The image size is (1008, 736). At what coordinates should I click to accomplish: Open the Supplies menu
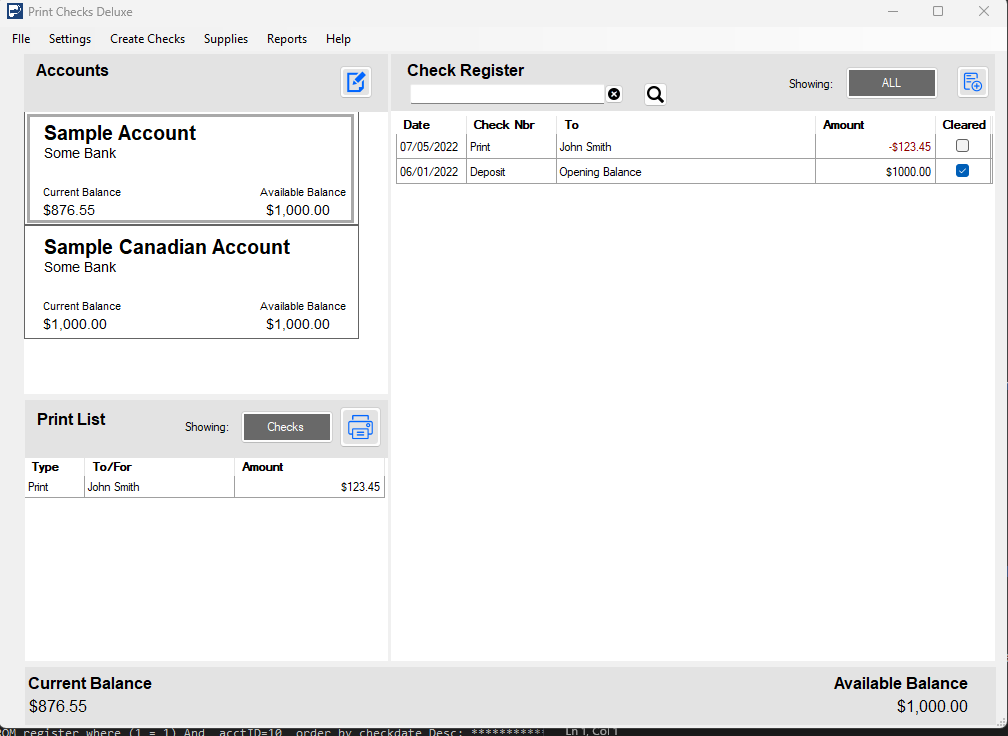225,39
